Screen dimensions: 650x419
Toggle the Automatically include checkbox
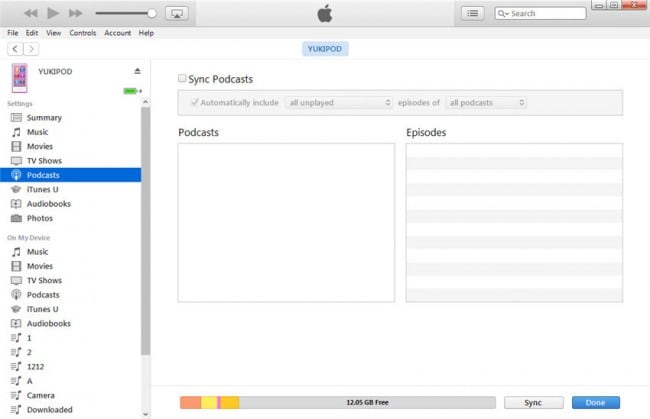coord(194,102)
